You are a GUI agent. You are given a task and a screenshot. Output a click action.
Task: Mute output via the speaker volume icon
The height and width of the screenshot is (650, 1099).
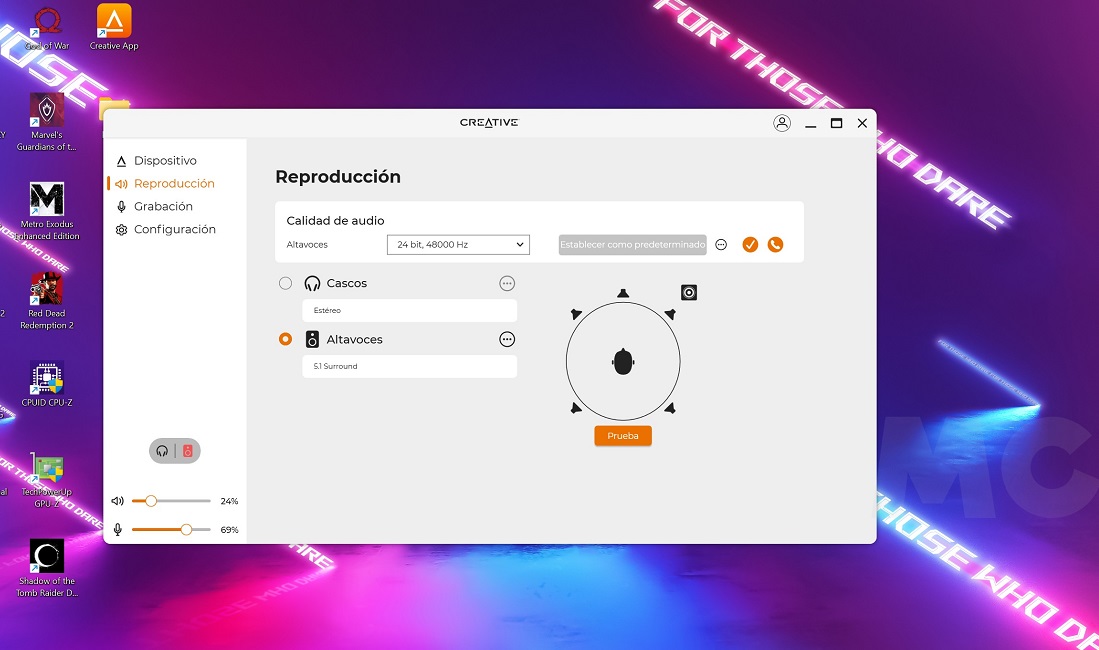(x=118, y=501)
